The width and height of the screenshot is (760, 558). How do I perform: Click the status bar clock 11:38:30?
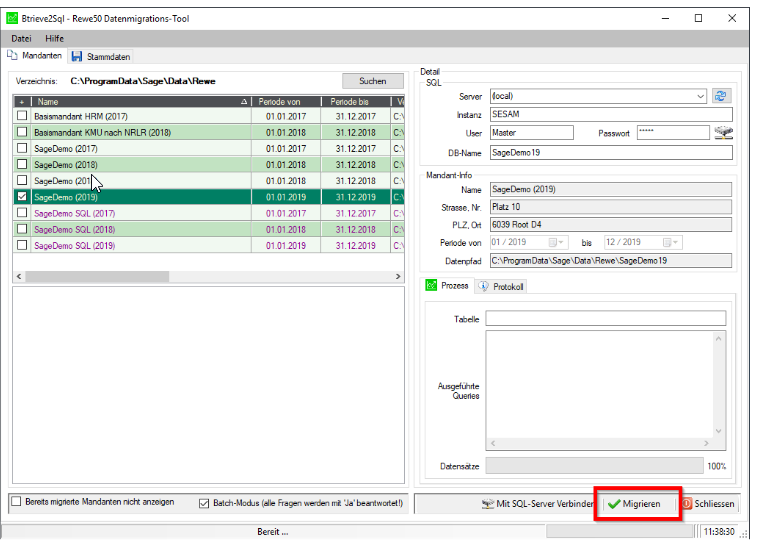tap(719, 532)
